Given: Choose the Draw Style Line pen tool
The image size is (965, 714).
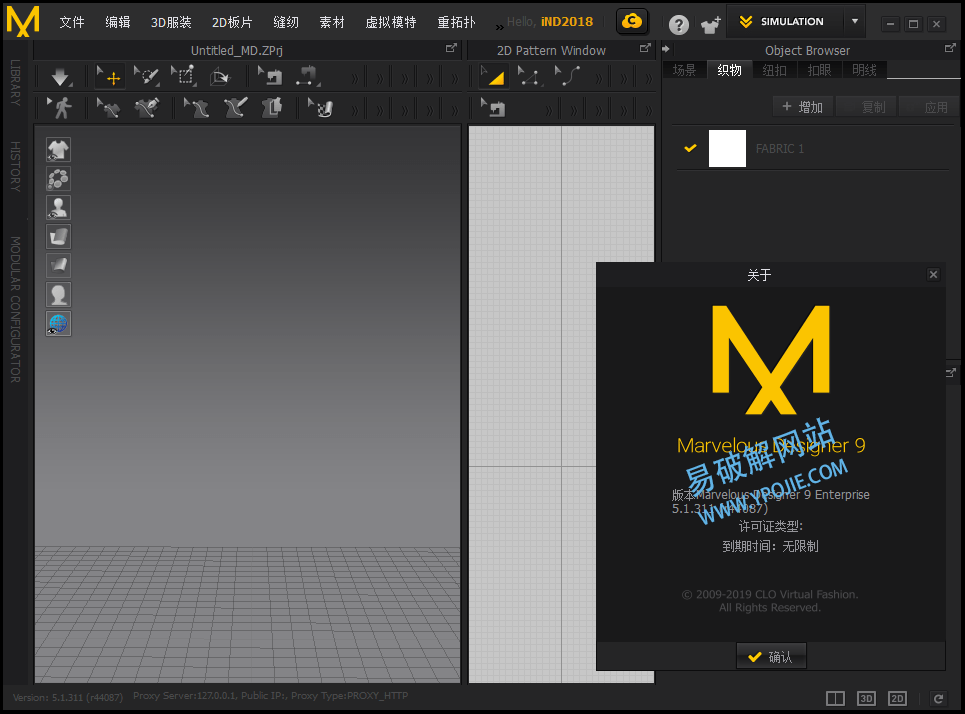Looking at the screenshot, I should pos(147,108).
